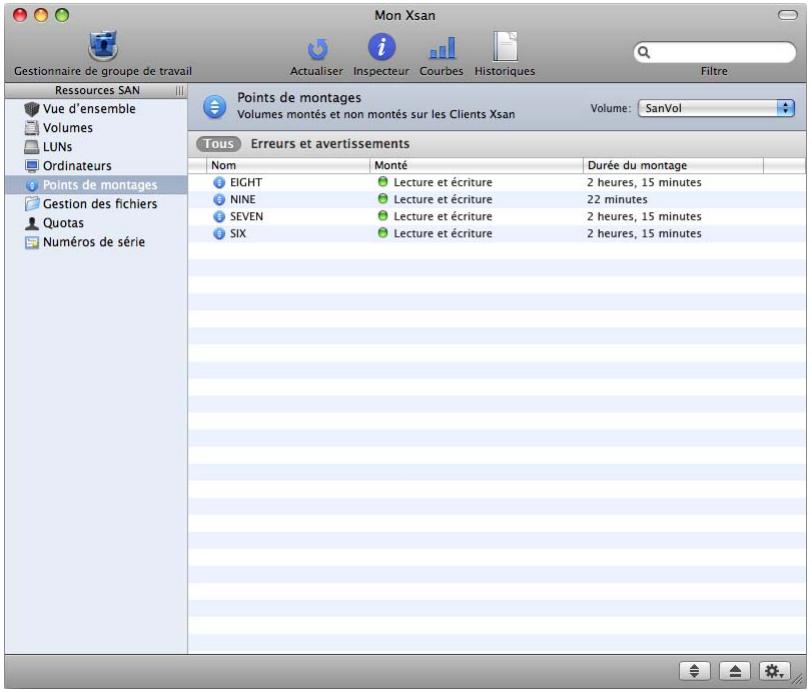Click the magnifier icon in the filter field

click(x=644, y=52)
